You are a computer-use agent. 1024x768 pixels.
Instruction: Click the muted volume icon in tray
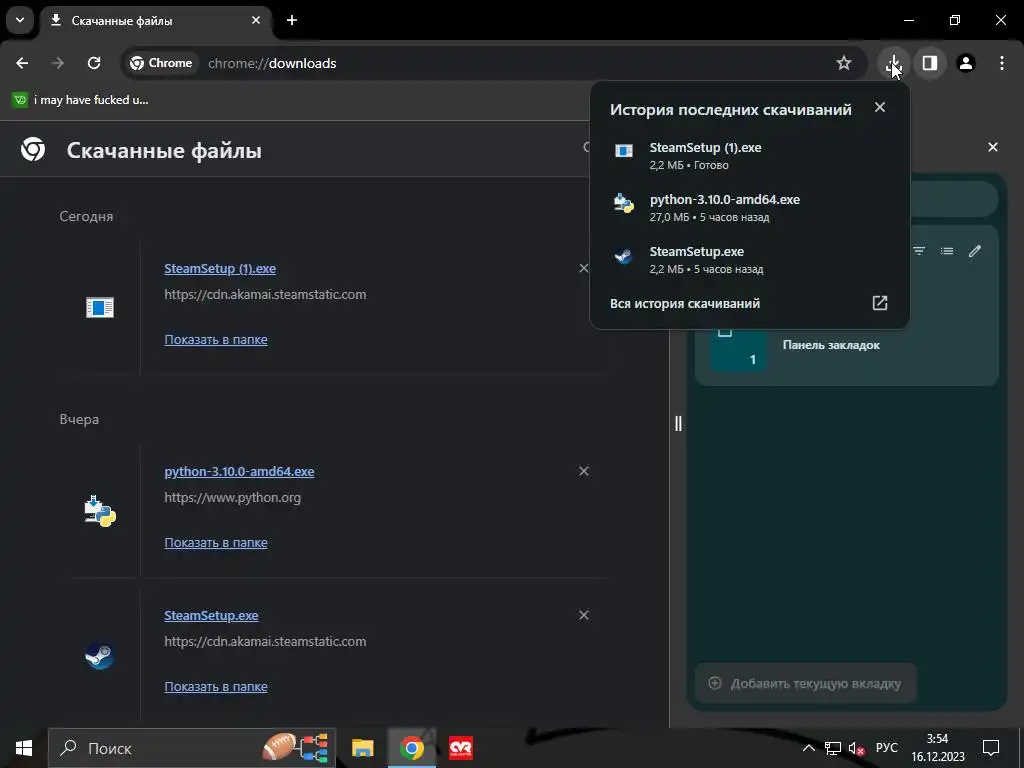coord(856,748)
